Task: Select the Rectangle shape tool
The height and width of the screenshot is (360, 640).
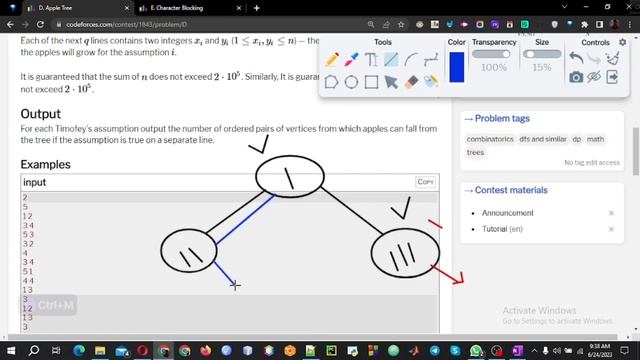Action: tap(371, 82)
